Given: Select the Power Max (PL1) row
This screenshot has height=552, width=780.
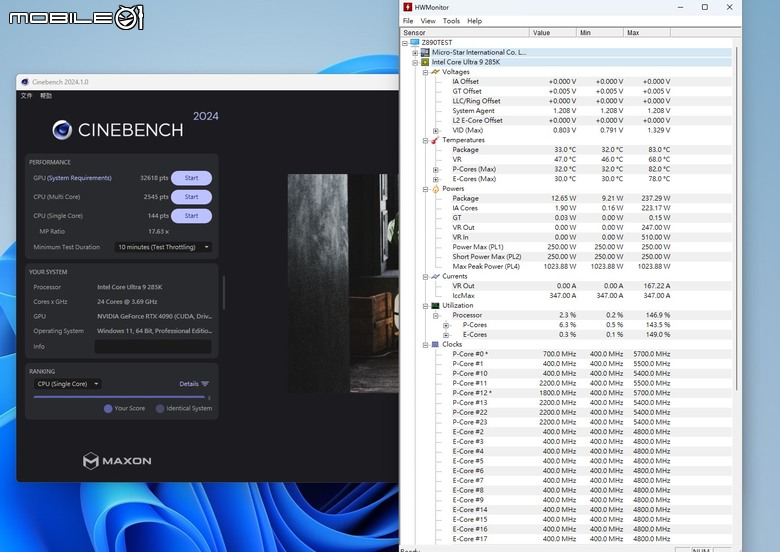Looking at the screenshot, I should point(566,247).
